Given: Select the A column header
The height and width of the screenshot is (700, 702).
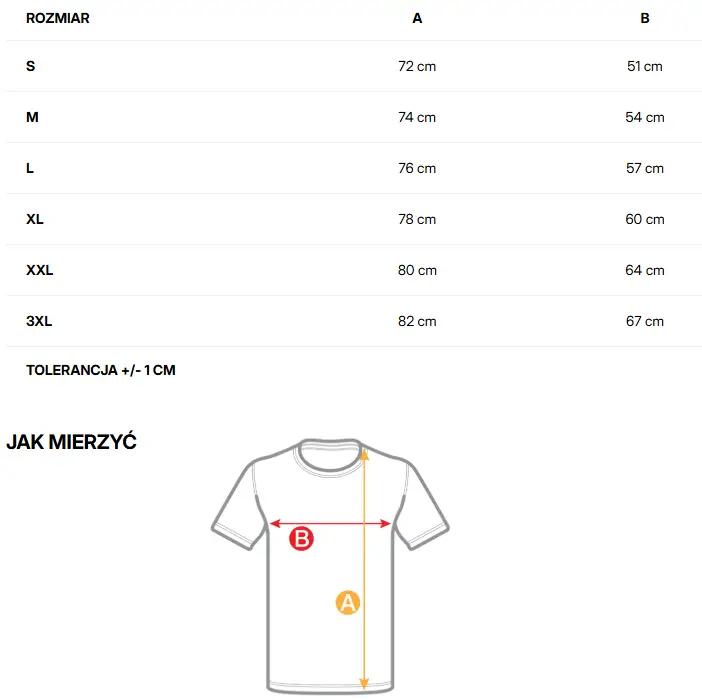Looking at the screenshot, I should coord(417,18).
